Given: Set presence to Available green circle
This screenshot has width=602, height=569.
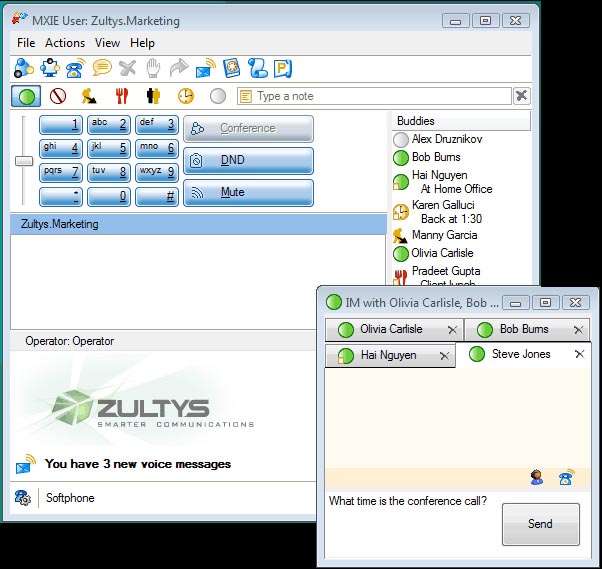Looking at the screenshot, I should [26, 96].
